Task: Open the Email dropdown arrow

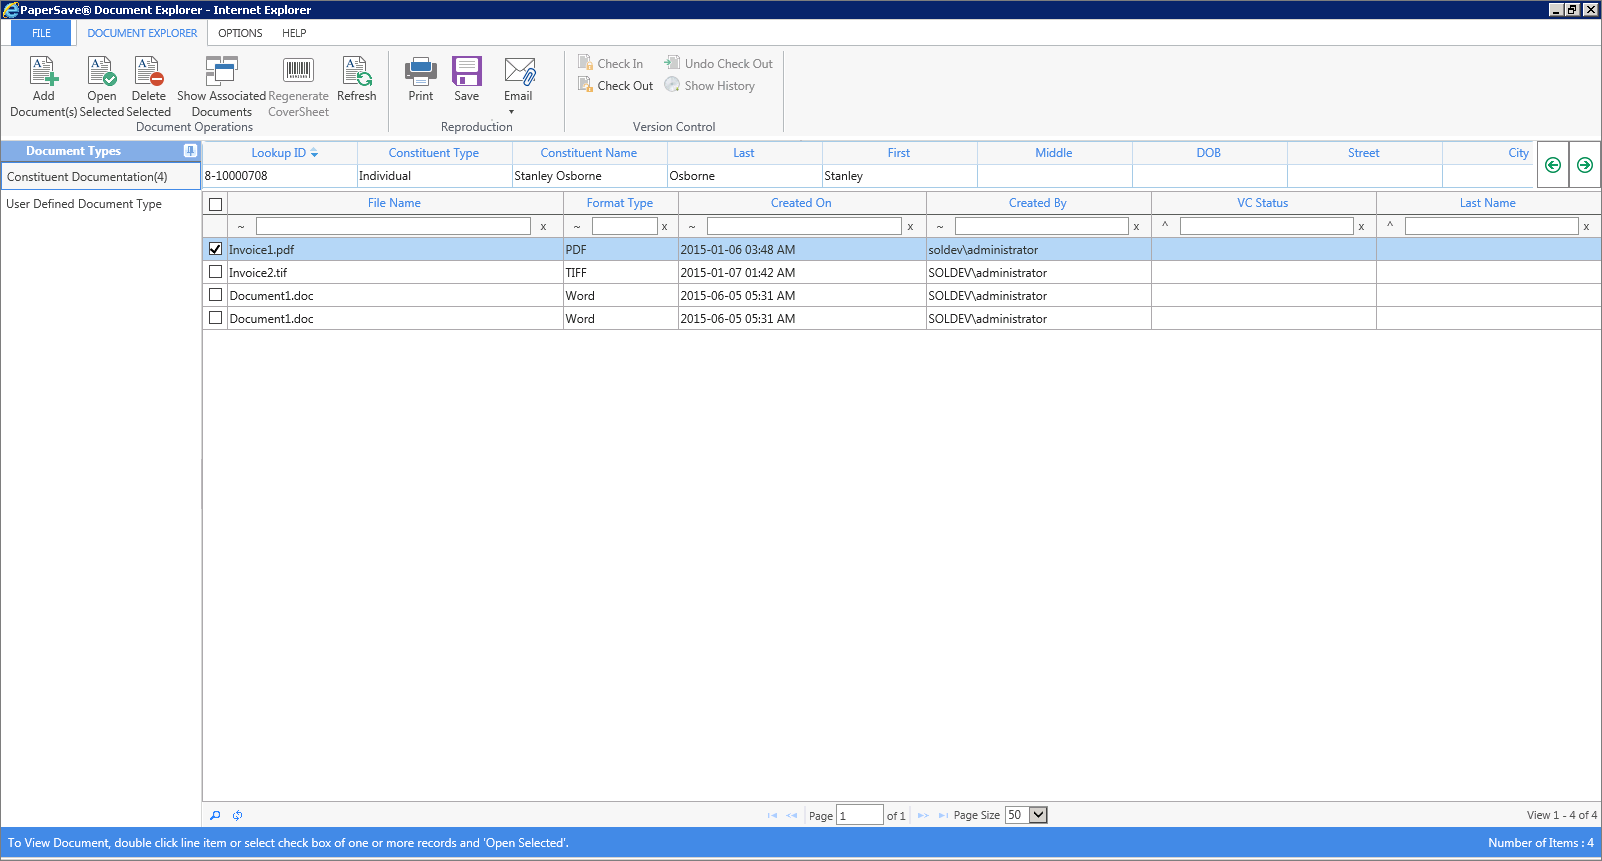Action: 511,112
